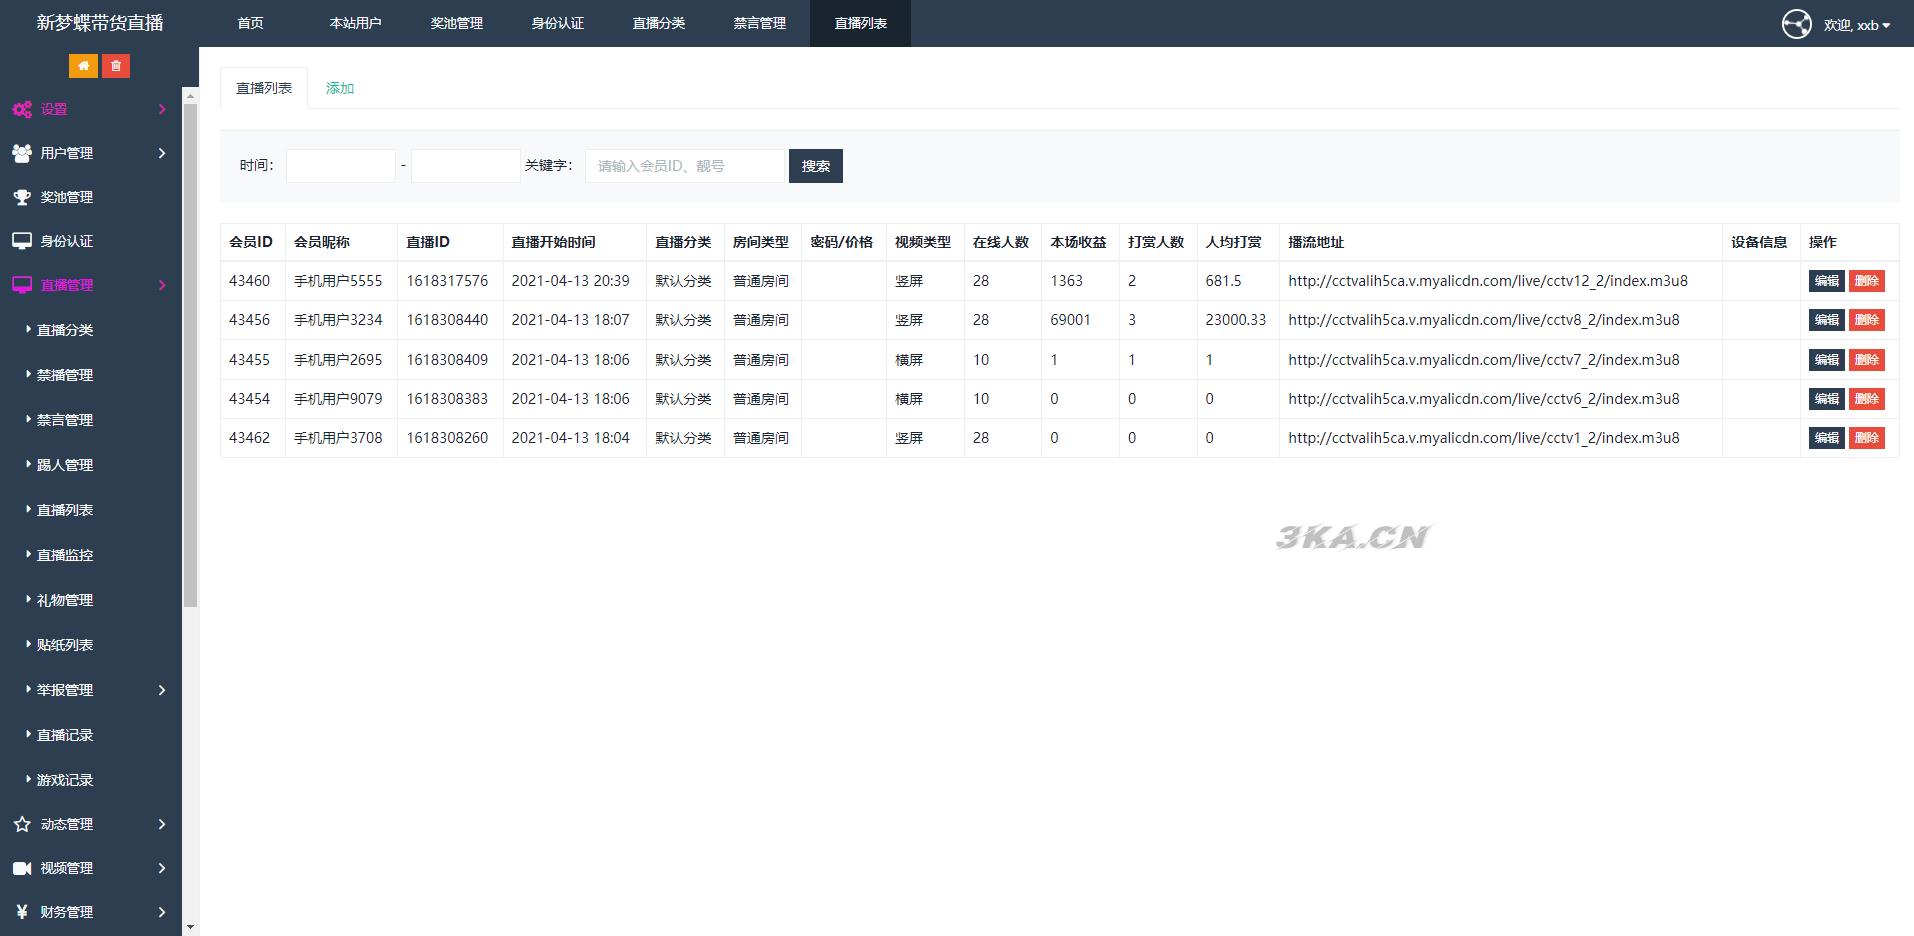The height and width of the screenshot is (936, 1914).
Task: Expand the 设置 sidebar chevron
Action: coord(162,109)
